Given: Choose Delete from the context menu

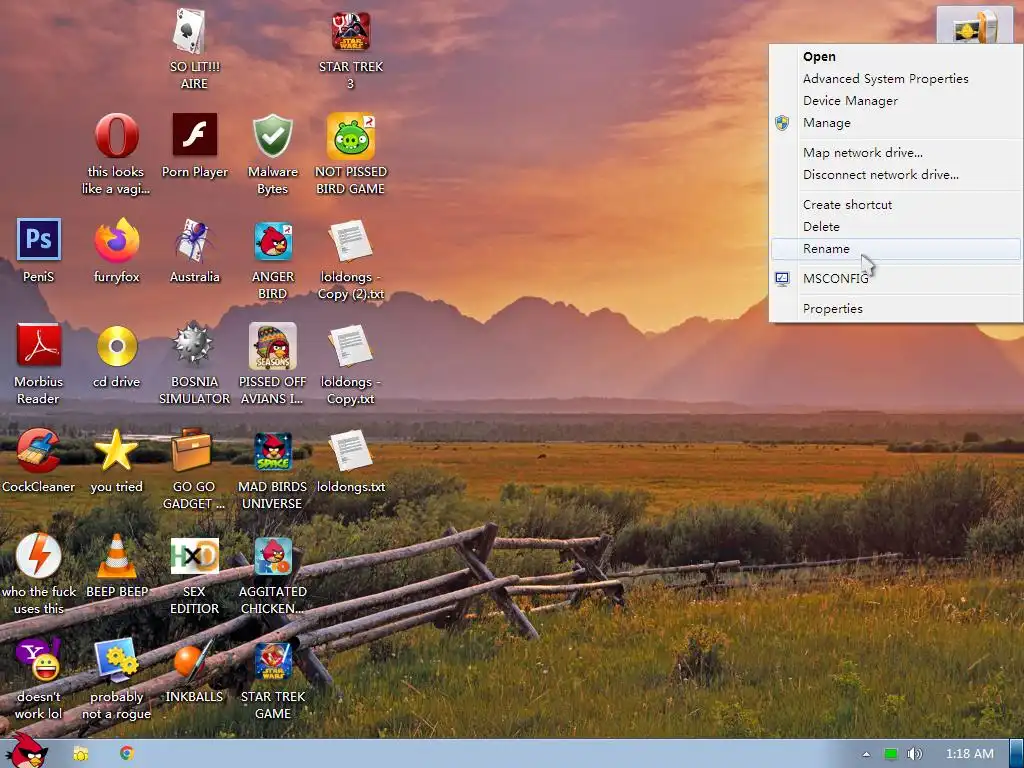Looking at the screenshot, I should (895, 227).
